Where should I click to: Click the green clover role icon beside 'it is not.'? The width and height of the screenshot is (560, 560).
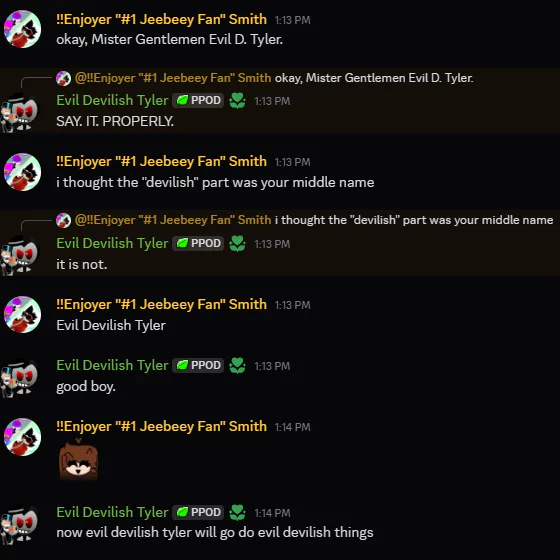tap(237, 244)
